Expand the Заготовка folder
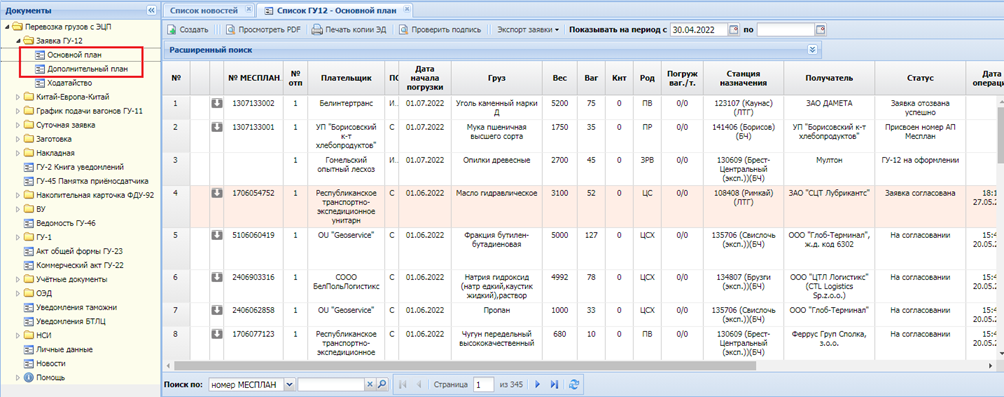The width and height of the screenshot is (1004, 397). (x=18, y=139)
